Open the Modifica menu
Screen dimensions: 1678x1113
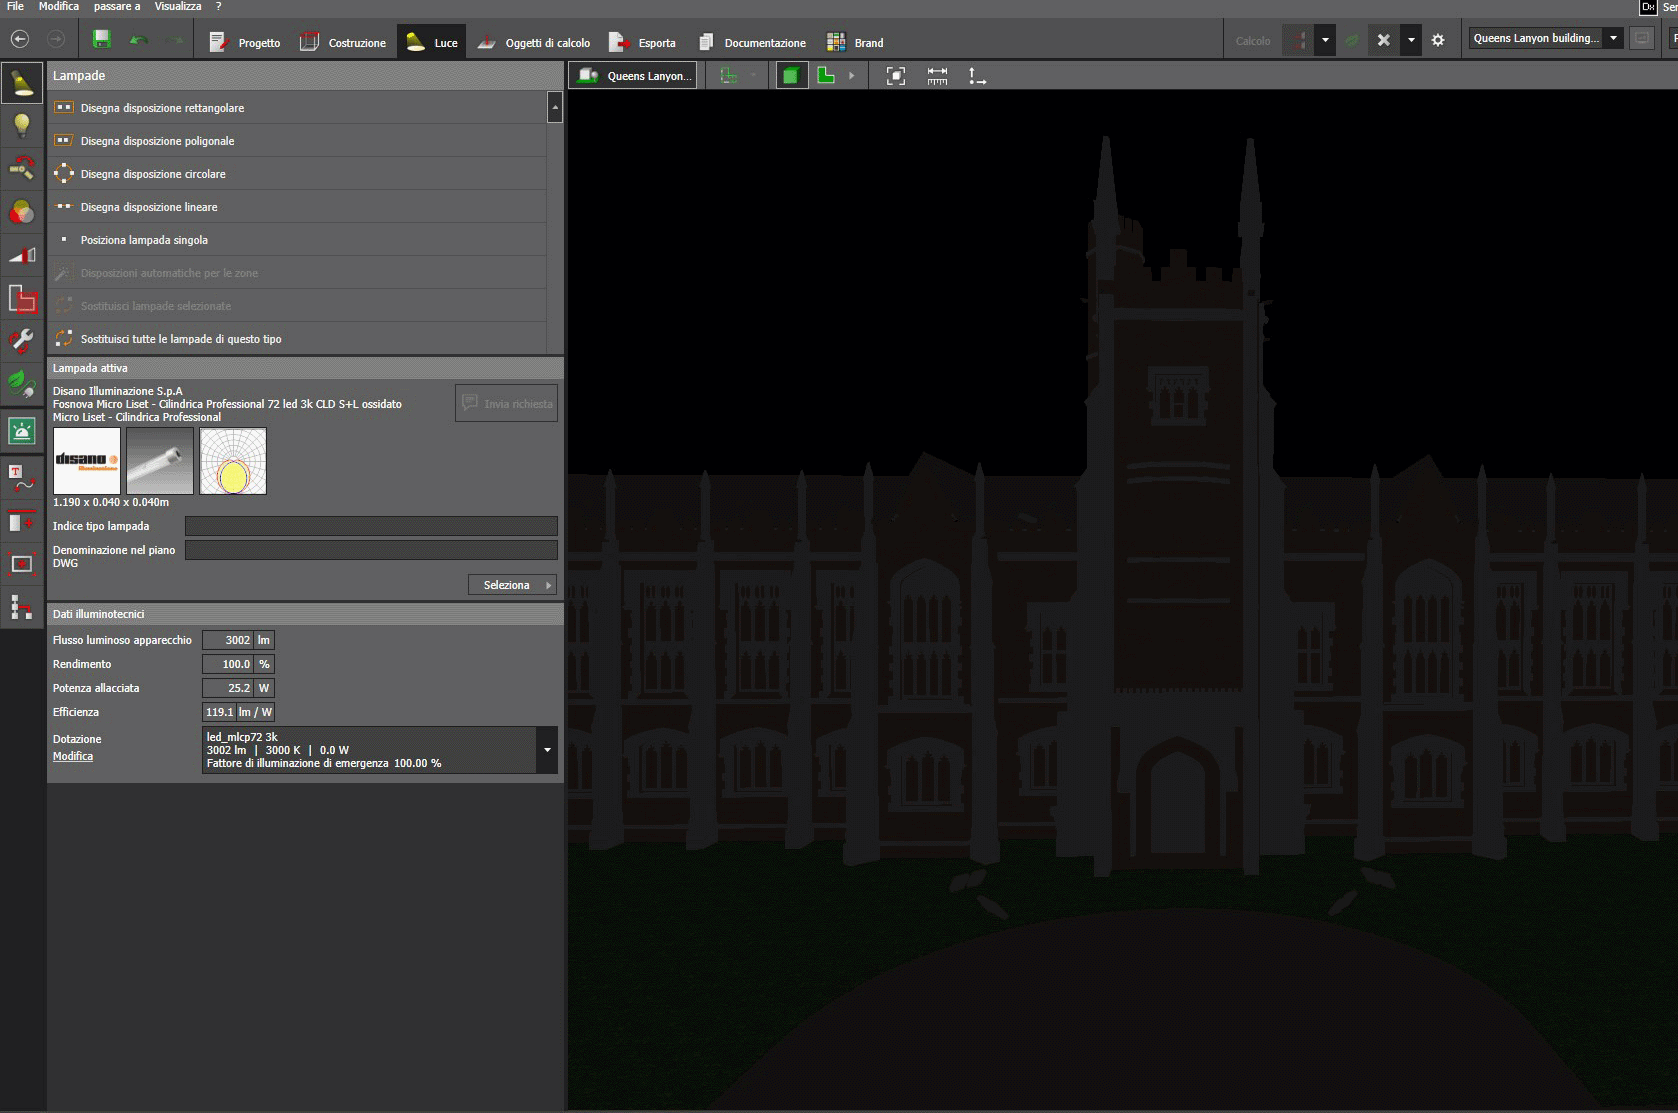[x=59, y=7]
